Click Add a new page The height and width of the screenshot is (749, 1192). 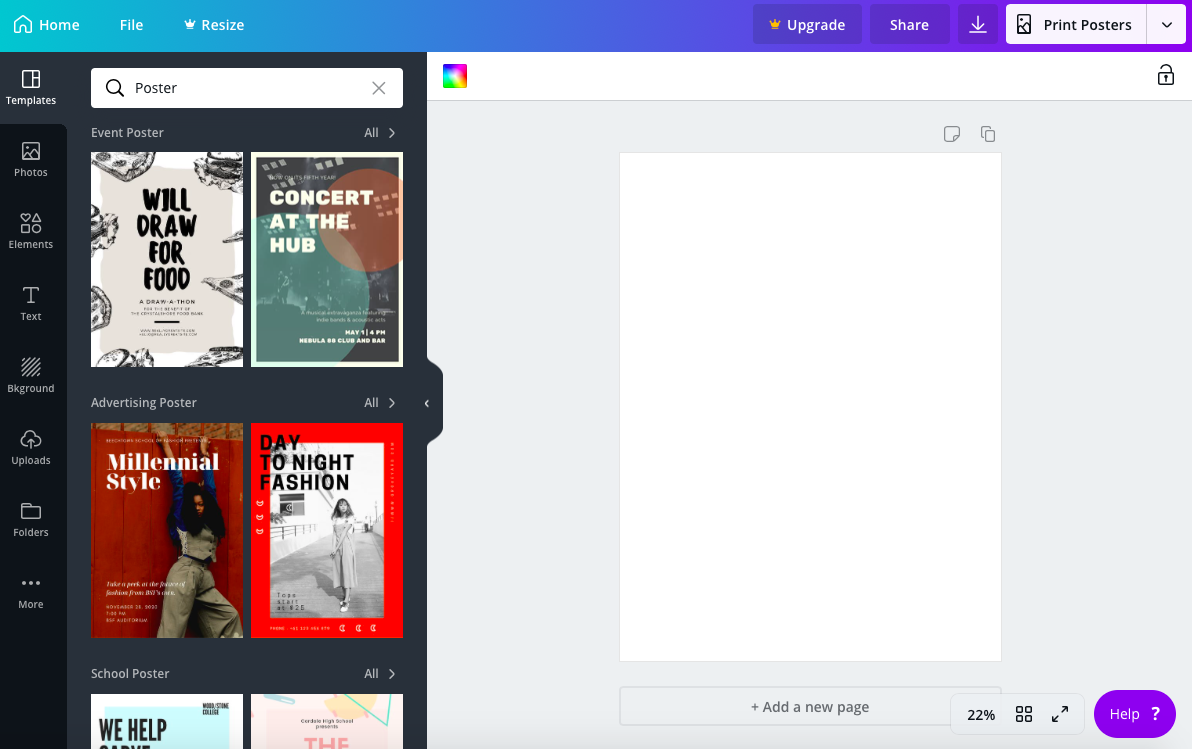pos(810,706)
